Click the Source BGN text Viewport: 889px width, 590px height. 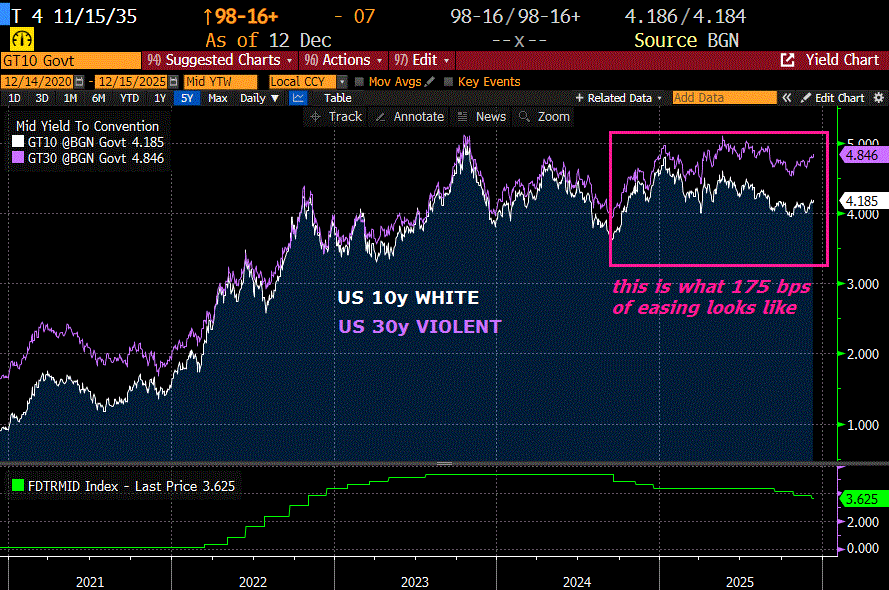point(686,40)
